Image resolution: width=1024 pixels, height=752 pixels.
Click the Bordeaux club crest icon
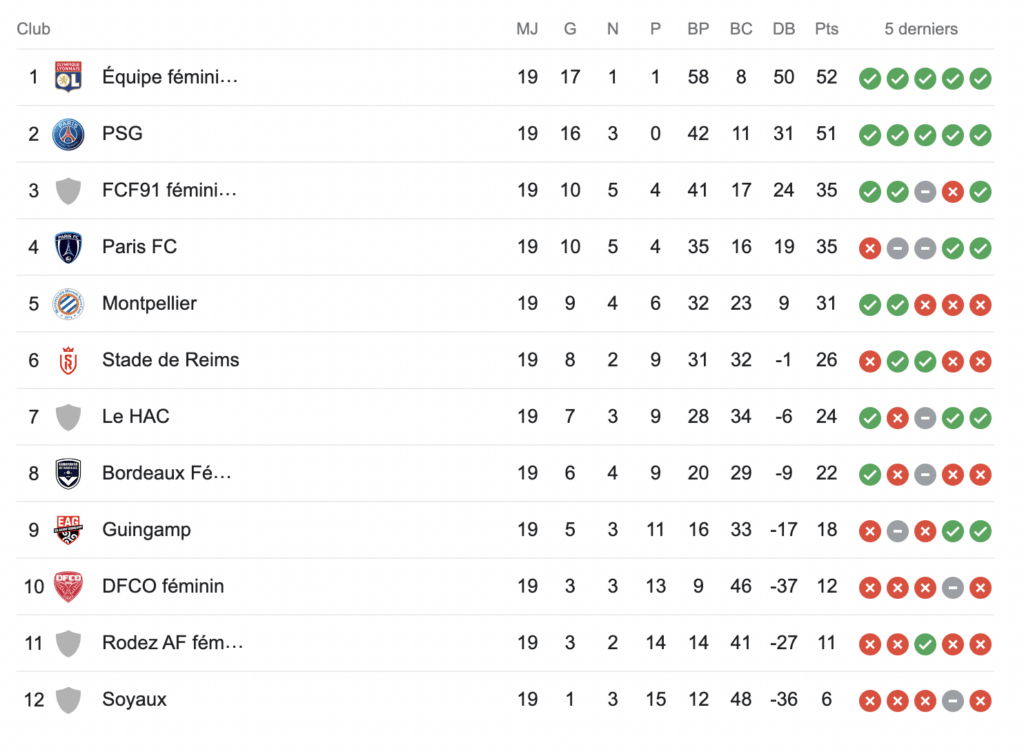coord(69,474)
